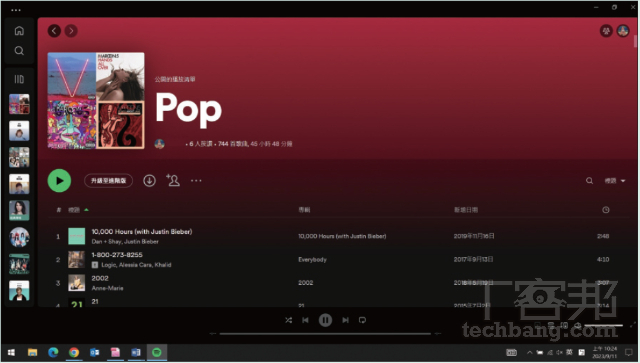Open Outlook from the taskbar
640x363 pixels.
coord(95,352)
